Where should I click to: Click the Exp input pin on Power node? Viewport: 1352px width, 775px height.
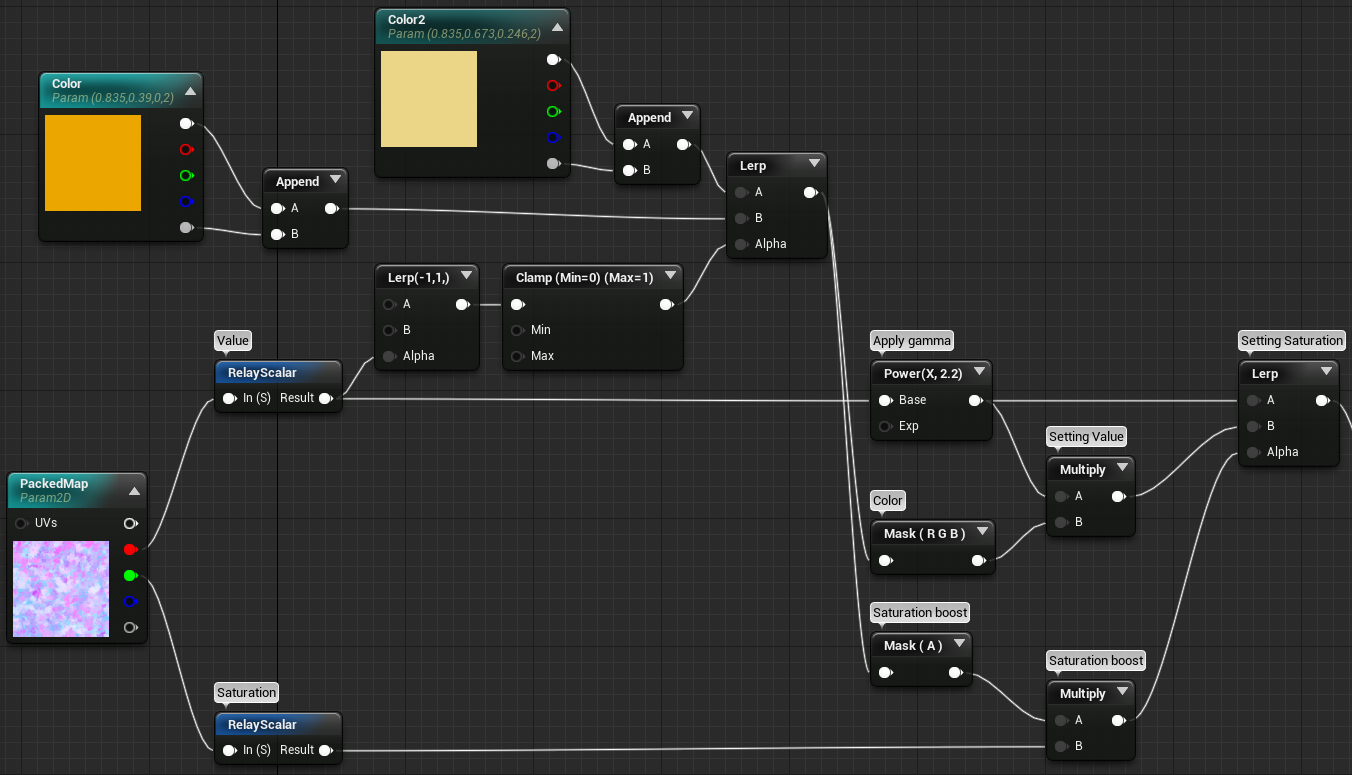(x=884, y=426)
